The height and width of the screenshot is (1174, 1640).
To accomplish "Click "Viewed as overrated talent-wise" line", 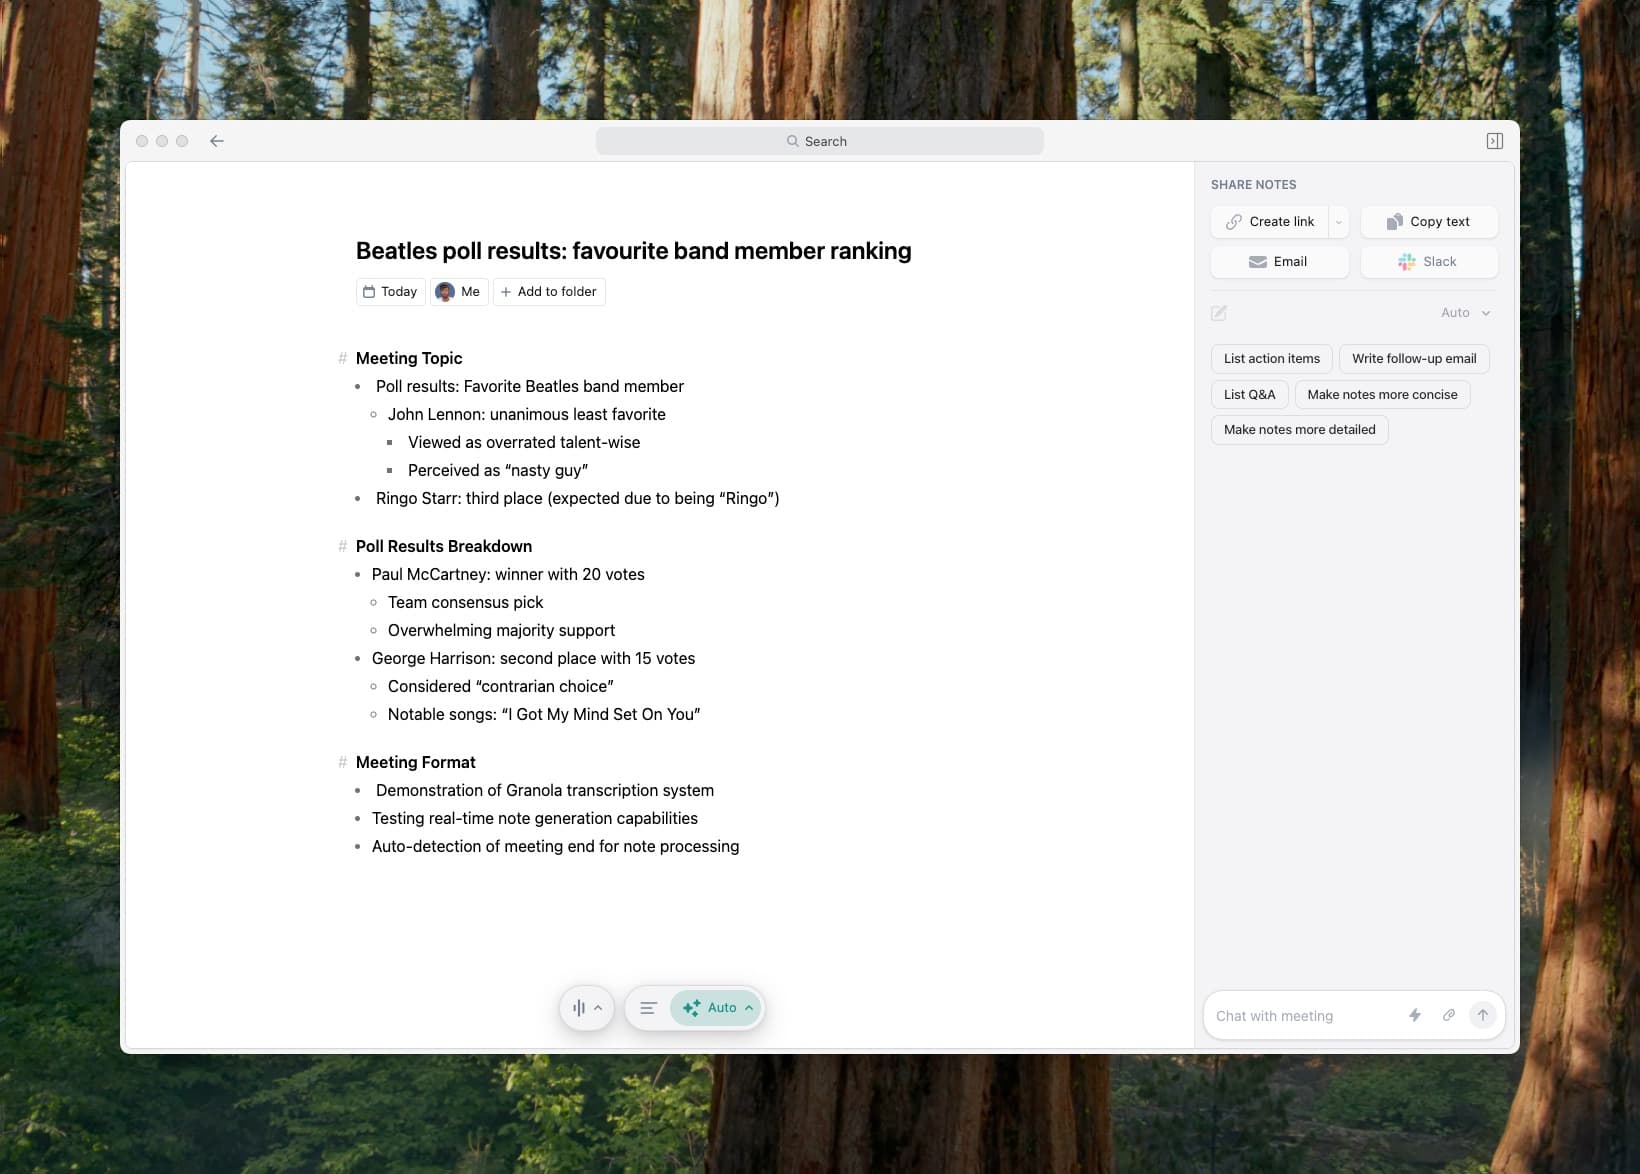I will [524, 442].
